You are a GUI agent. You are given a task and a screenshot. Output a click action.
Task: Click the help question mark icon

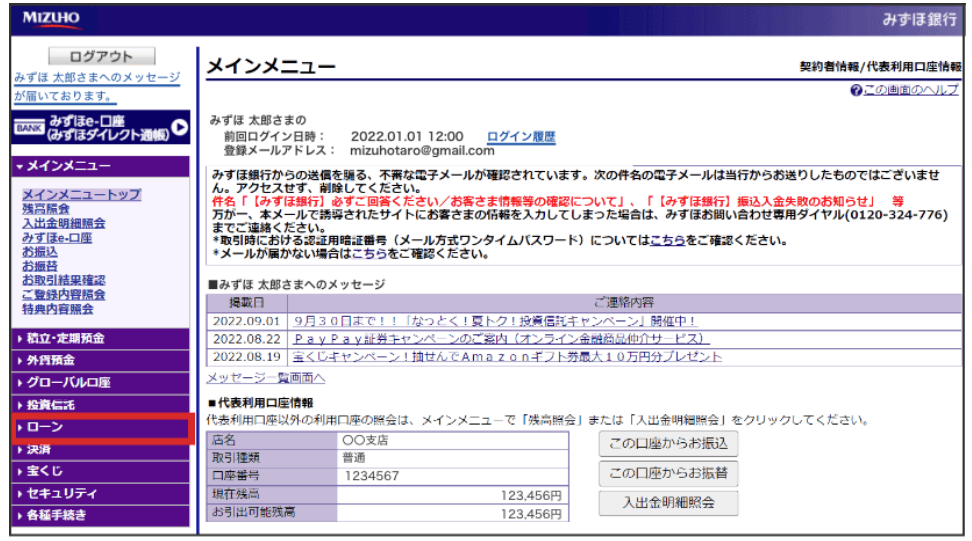point(856,90)
